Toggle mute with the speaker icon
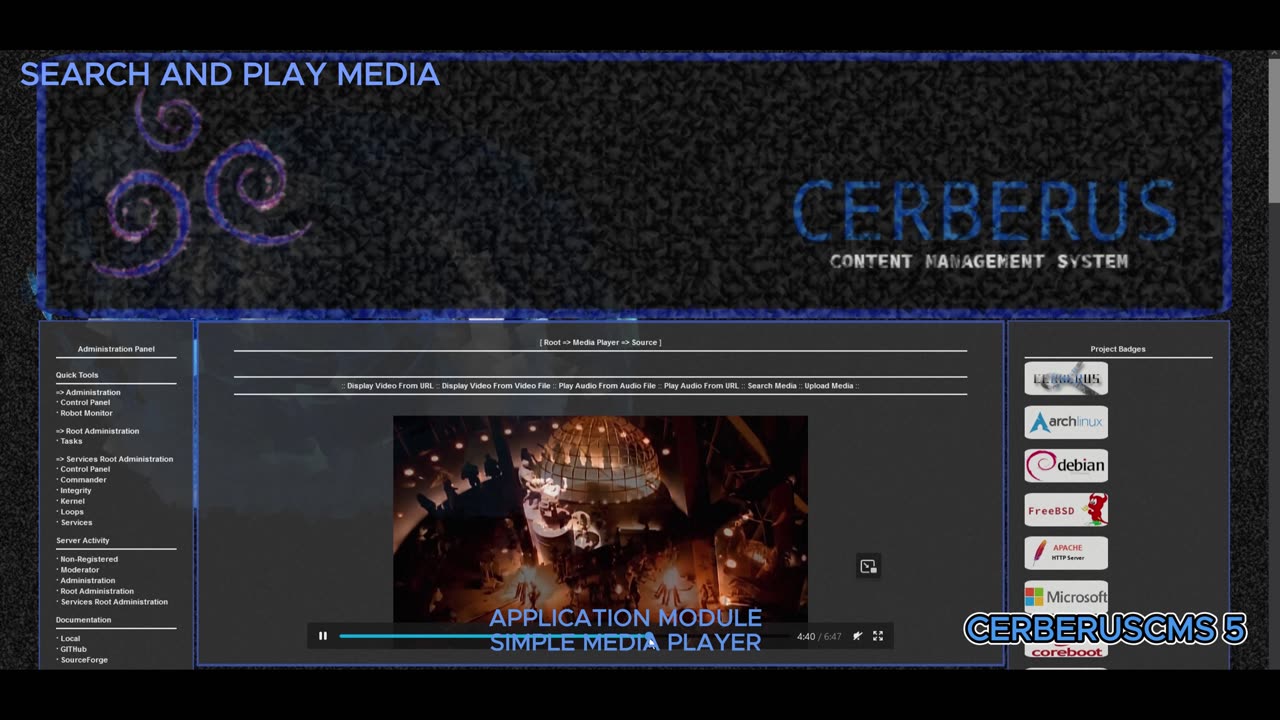 pyautogui.click(x=857, y=636)
